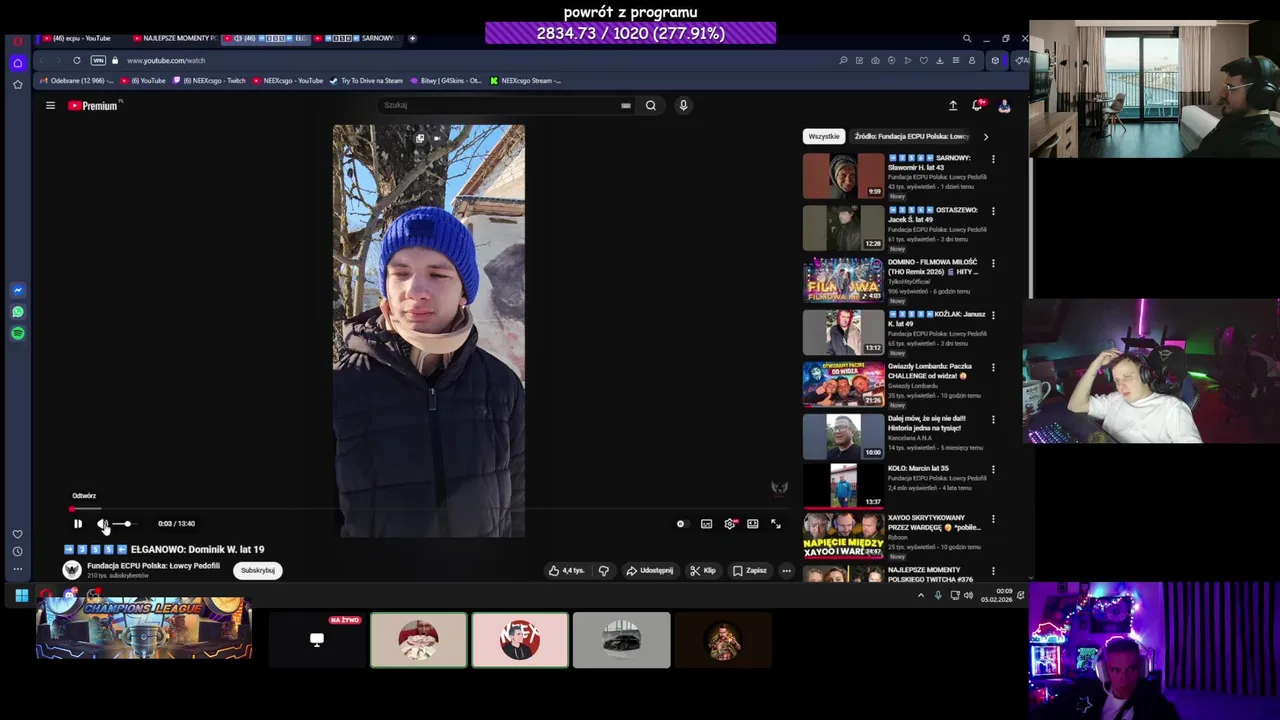Screen dimensions: 1280x720
Task: Open the SARNOWY: Sławomir H. video thumbnail
Action: coord(843,176)
